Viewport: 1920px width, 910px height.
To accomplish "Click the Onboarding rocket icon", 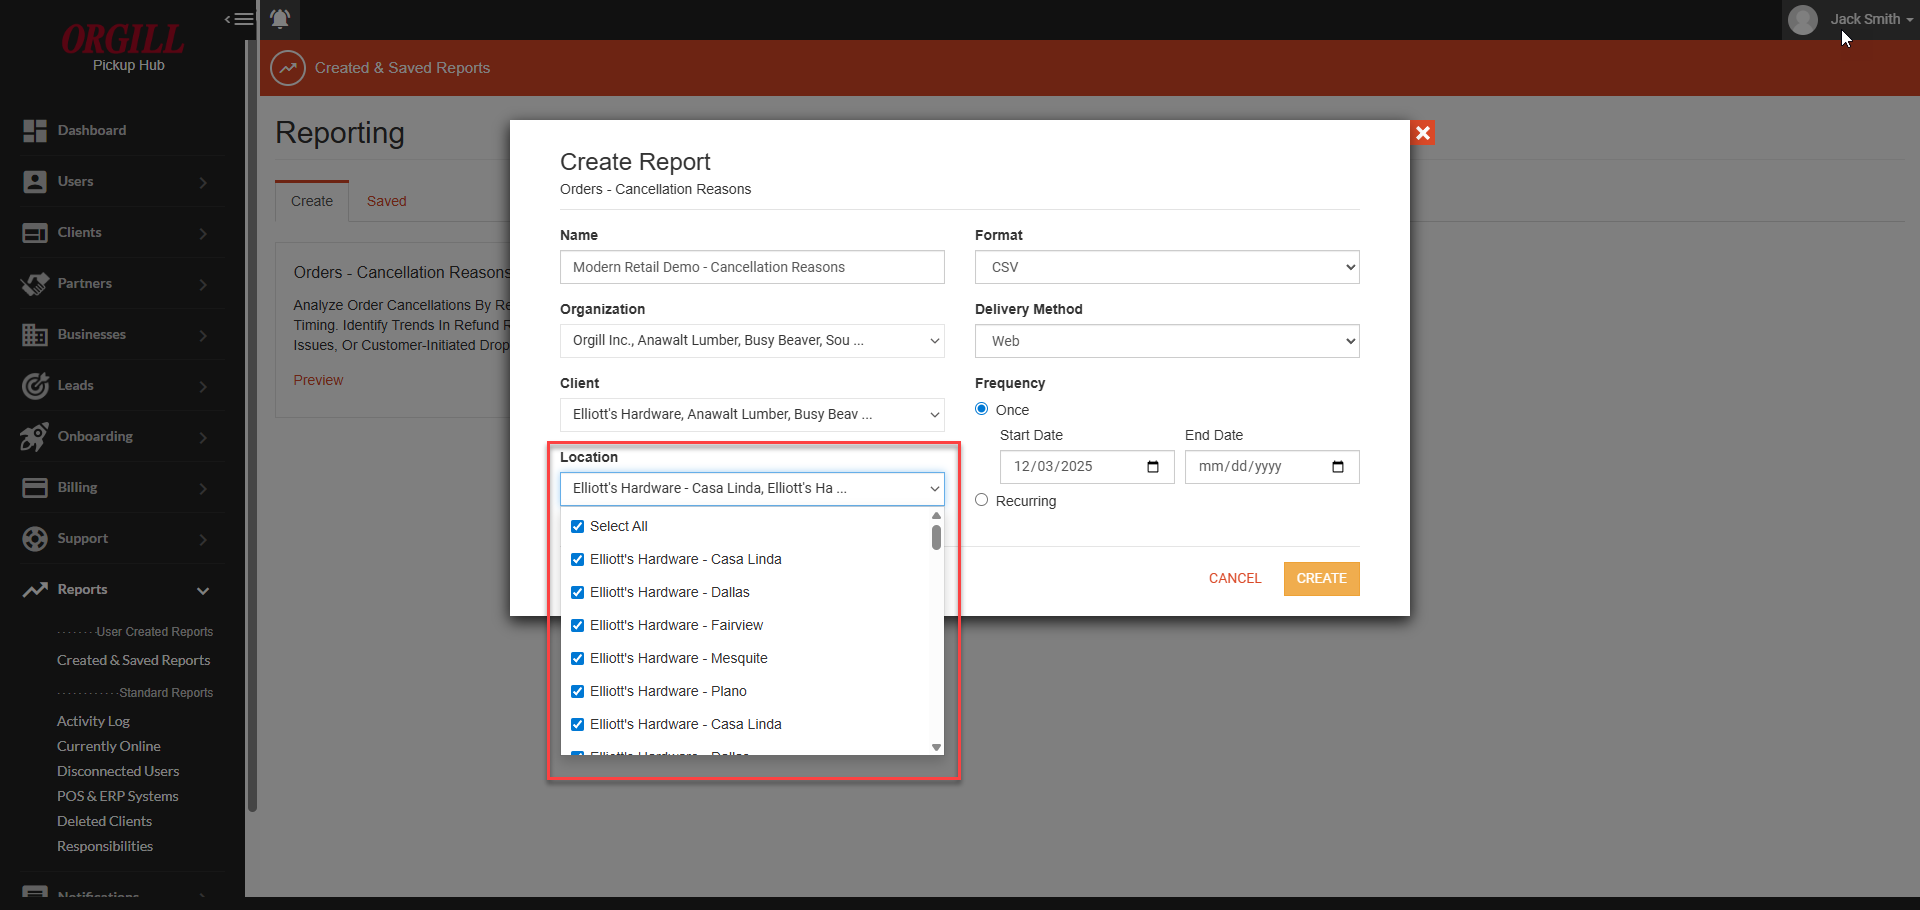I will 35,437.
